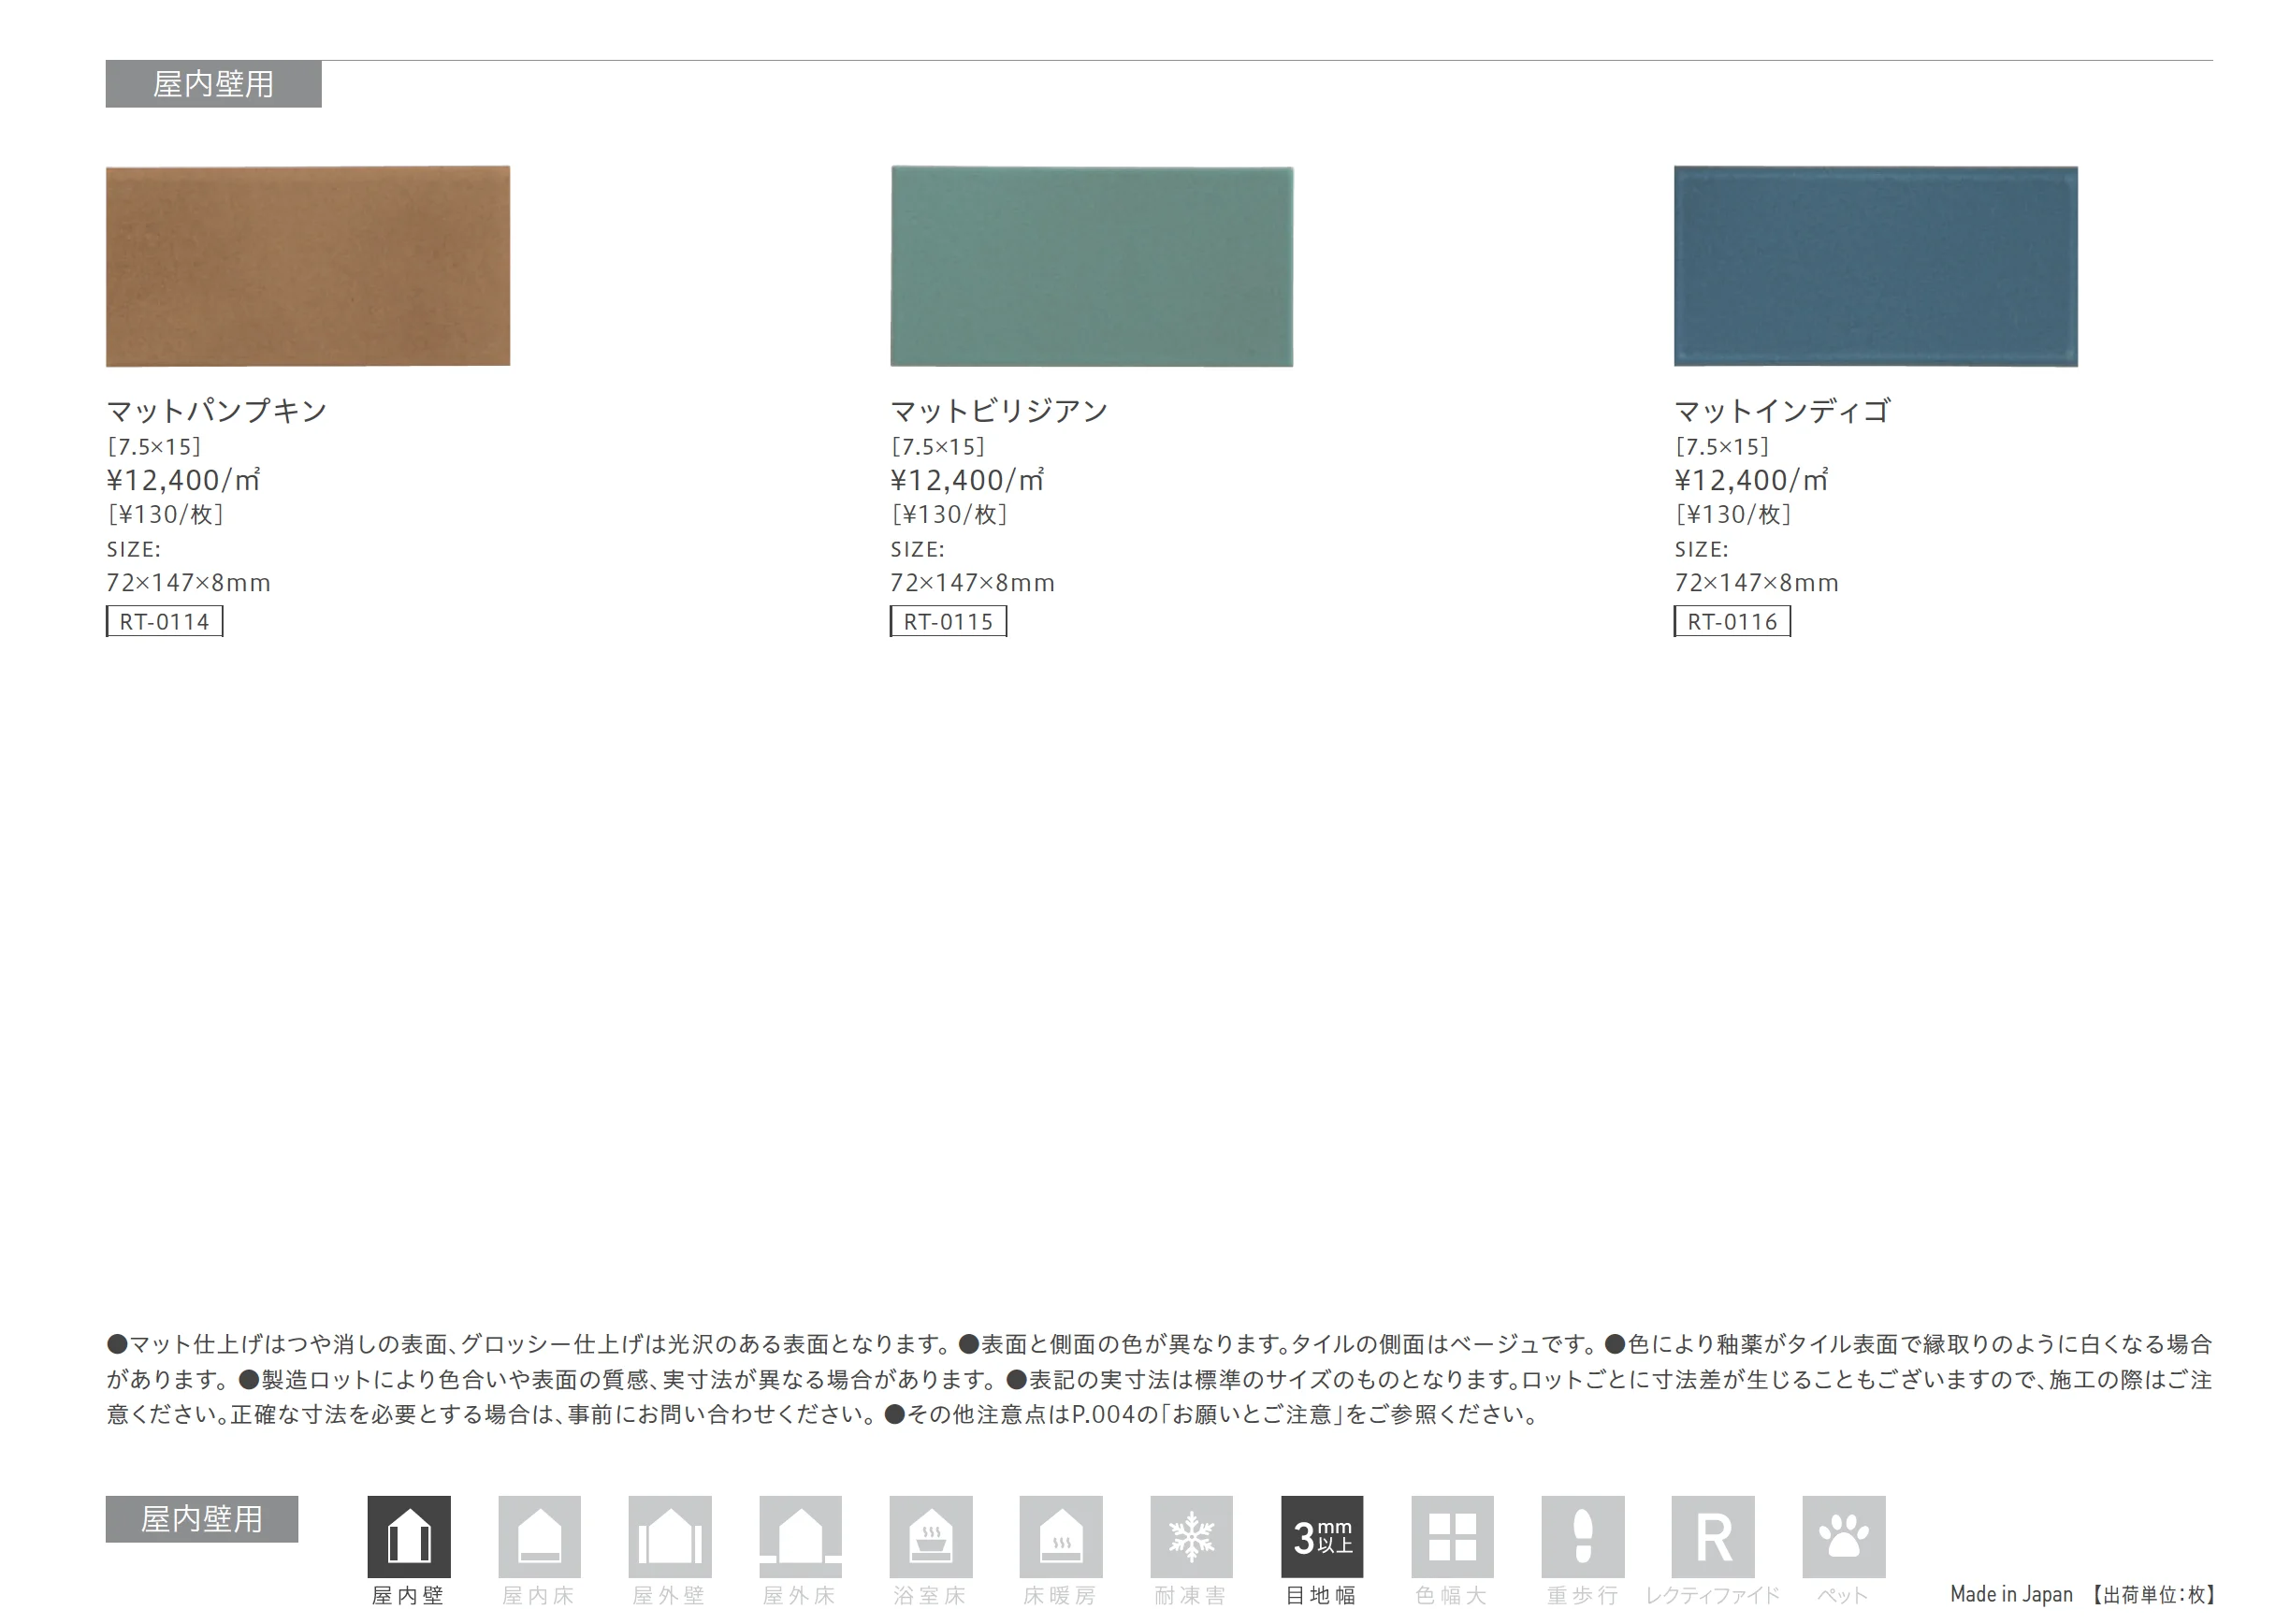Viewport: 2290px width, 1624px height.
Task: Click 72×147×8mm size under マットインディゴ
Action: (x=1757, y=583)
